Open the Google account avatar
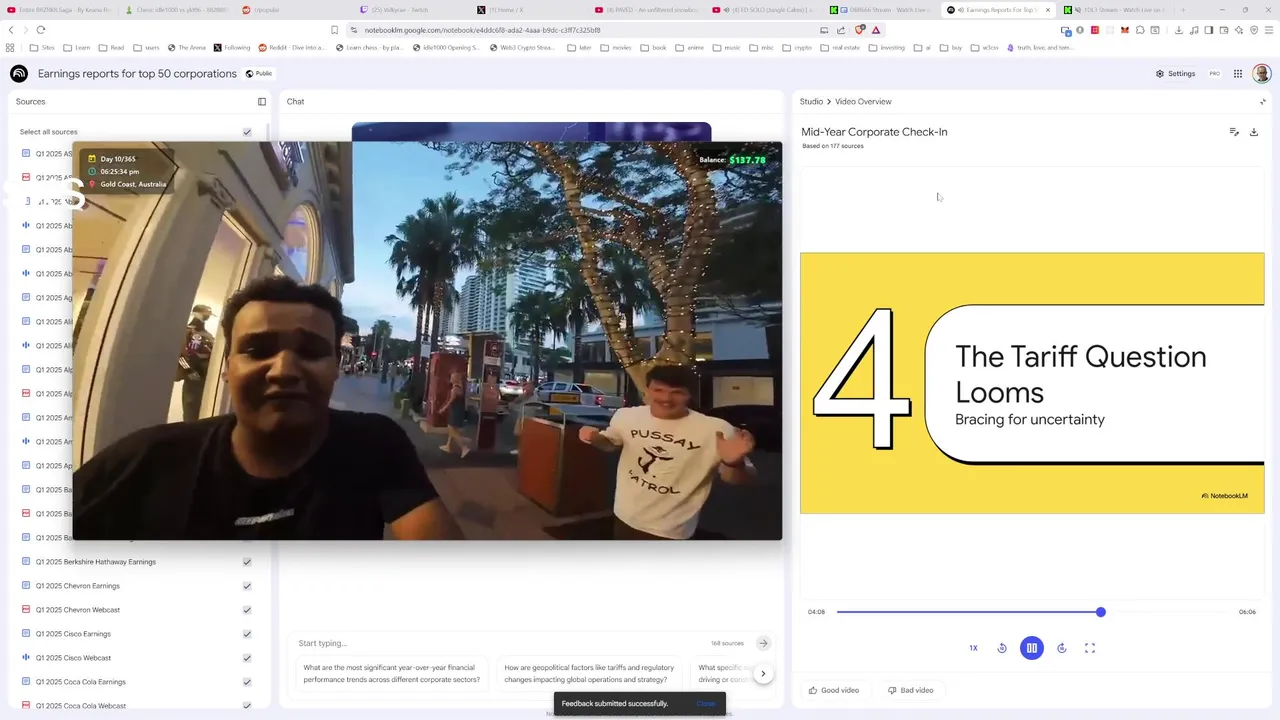The height and width of the screenshot is (720, 1280). click(1262, 73)
